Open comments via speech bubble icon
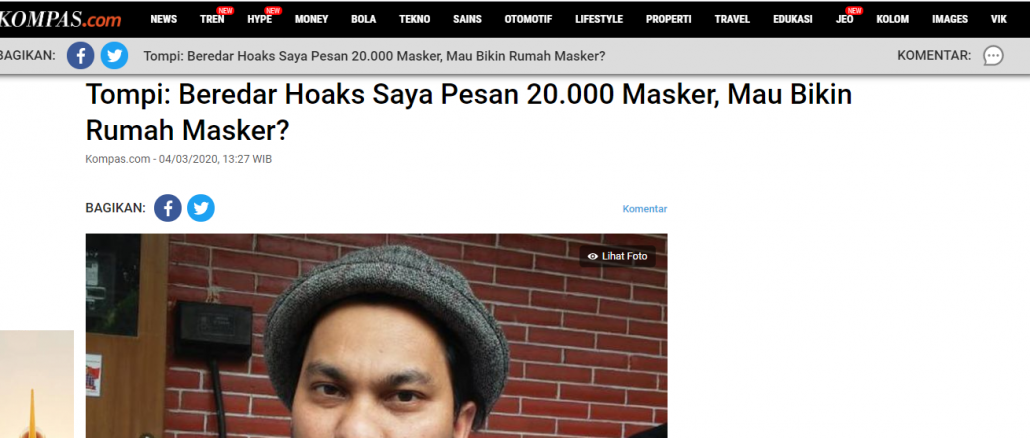The image size is (1030, 438). (x=993, y=56)
